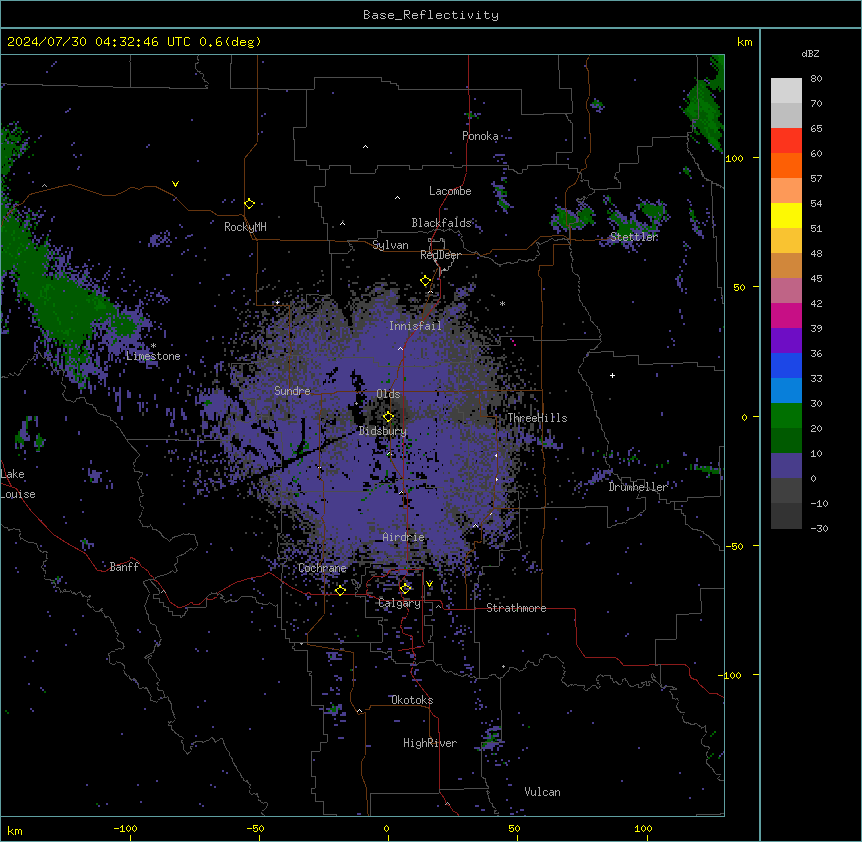Click the Base_Reflectivity title text
Image resolution: width=862 pixels, height=842 pixels.
click(431, 15)
